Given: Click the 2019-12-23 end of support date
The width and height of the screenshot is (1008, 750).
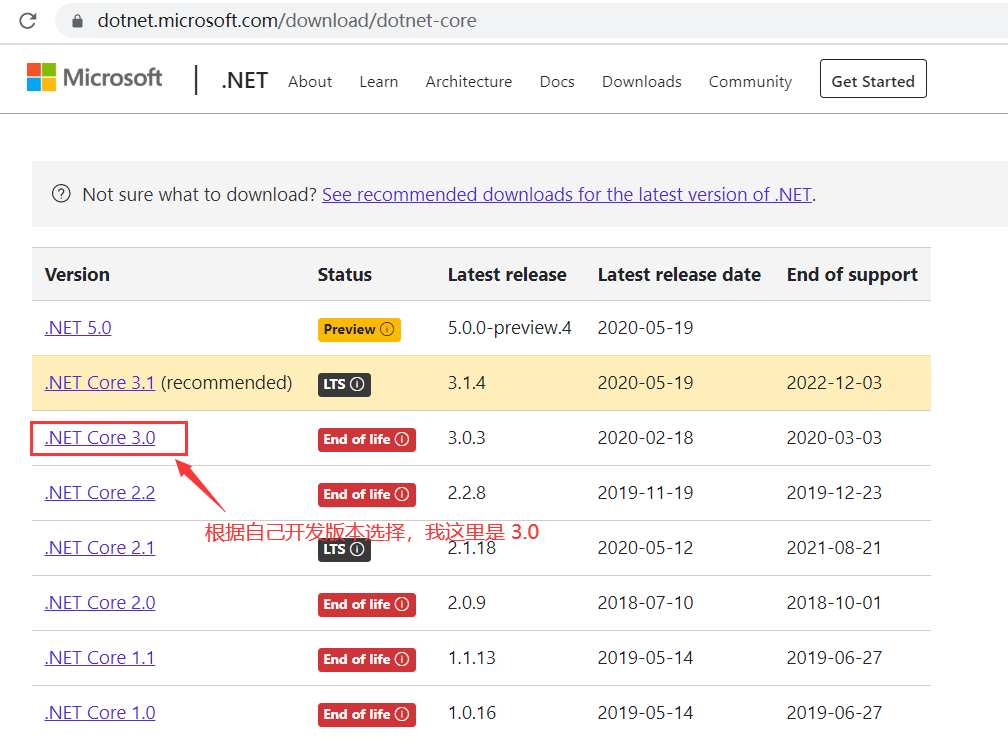Looking at the screenshot, I should click(x=834, y=493).
